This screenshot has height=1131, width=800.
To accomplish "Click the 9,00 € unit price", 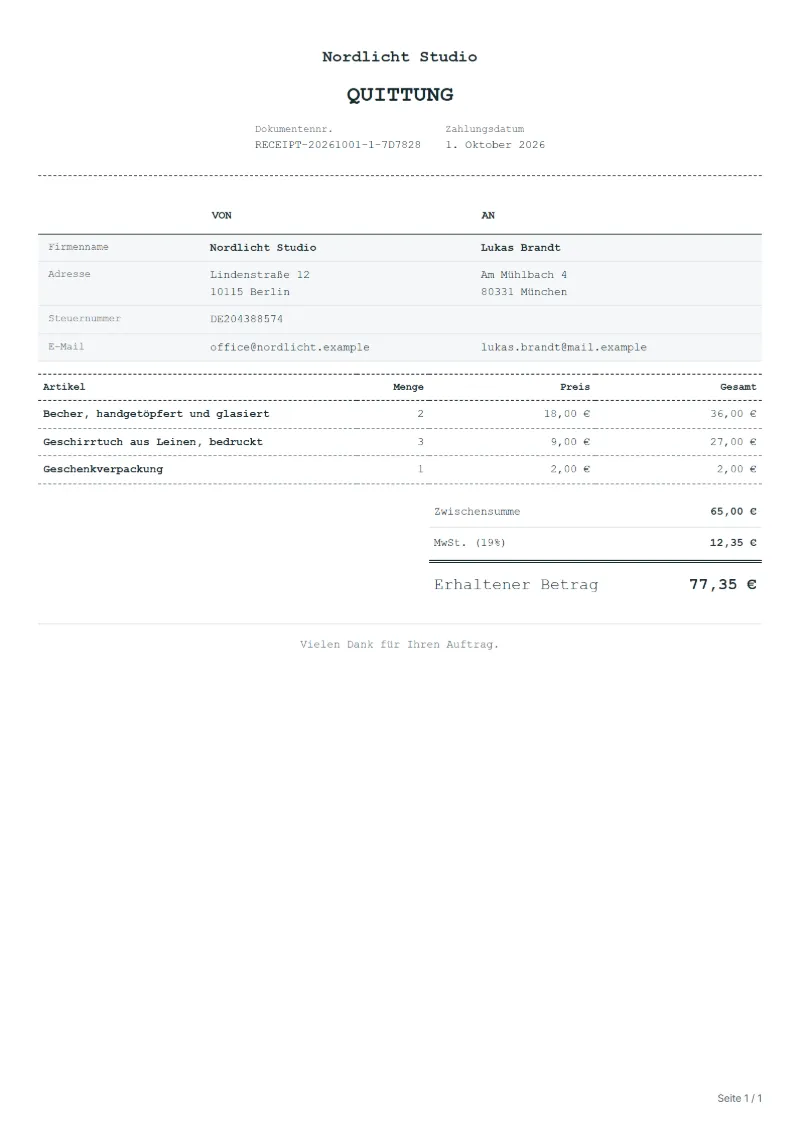I will (571, 442).
